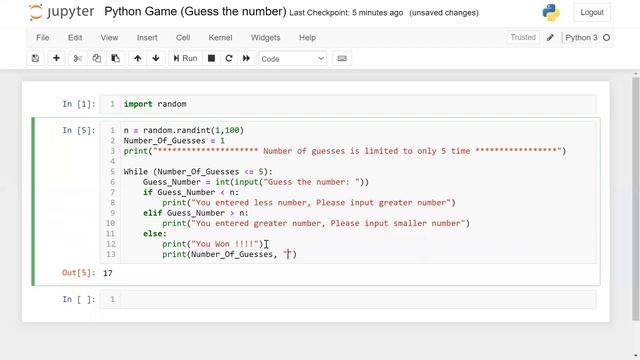Move selected cell down arrow
Screen dimensions: 640x360
click(x=156, y=58)
